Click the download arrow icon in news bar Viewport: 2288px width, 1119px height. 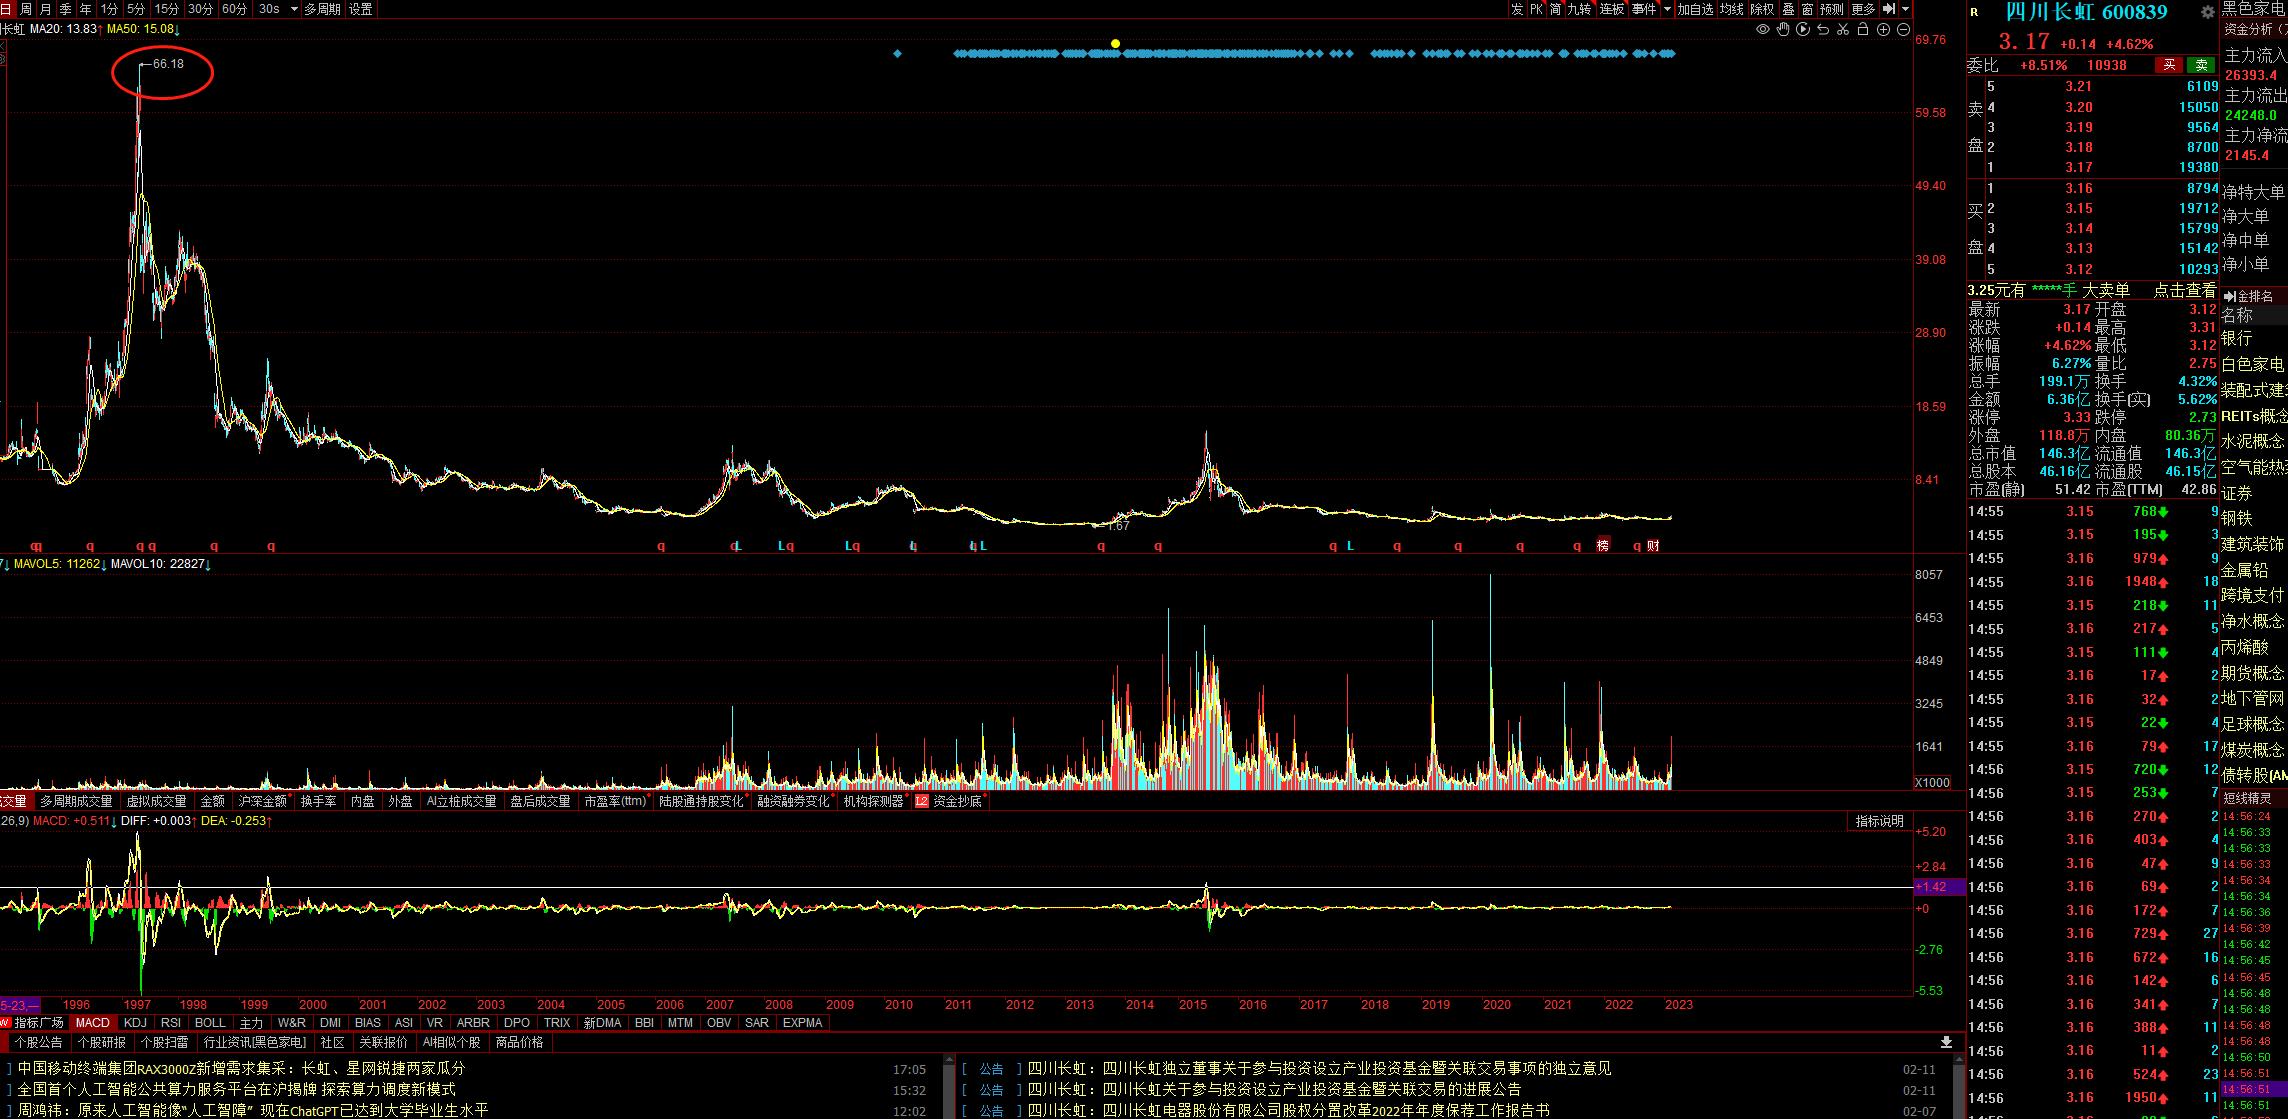point(1946,1042)
